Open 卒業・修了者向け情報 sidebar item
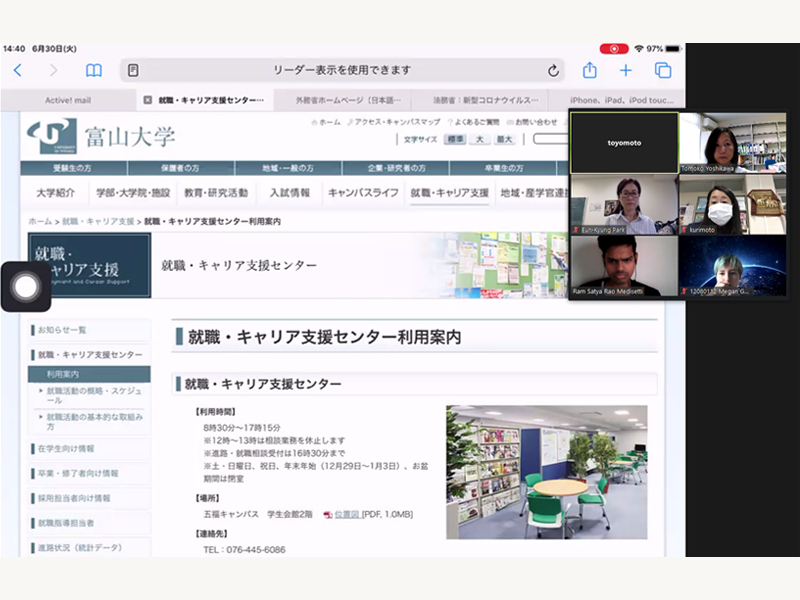Image resolution: width=800 pixels, height=600 pixels. click(x=90, y=473)
